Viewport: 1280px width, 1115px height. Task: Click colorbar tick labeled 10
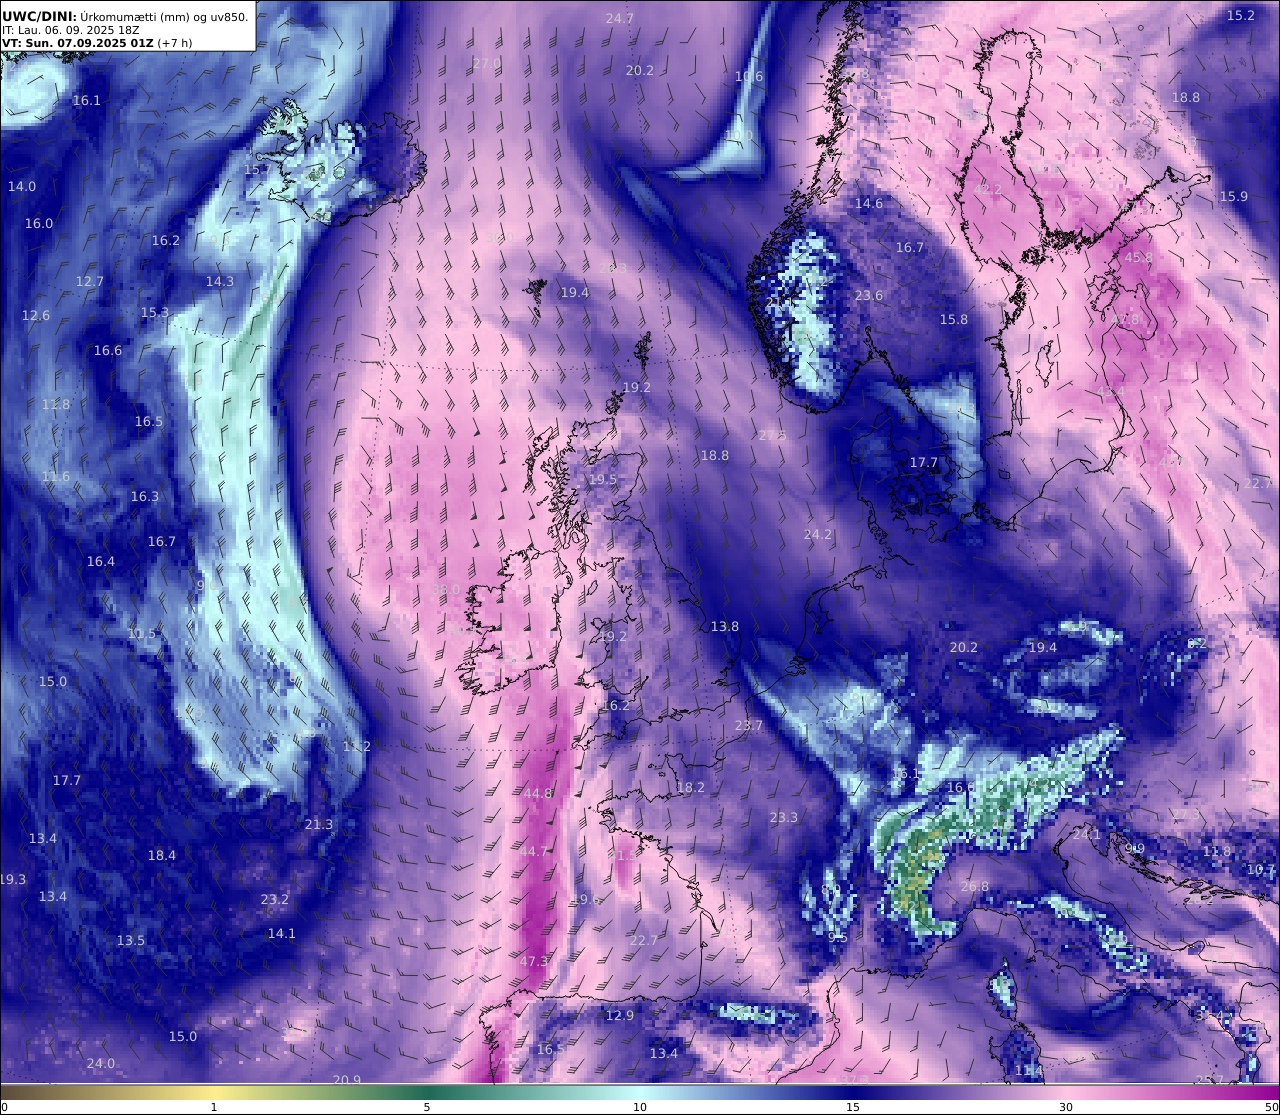coord(640,1107)
